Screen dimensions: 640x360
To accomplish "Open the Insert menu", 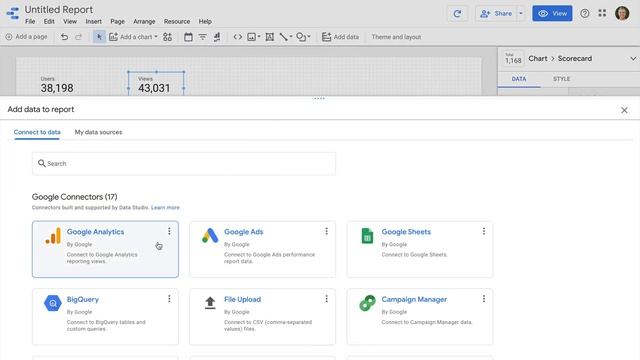I will click(93, 22).
